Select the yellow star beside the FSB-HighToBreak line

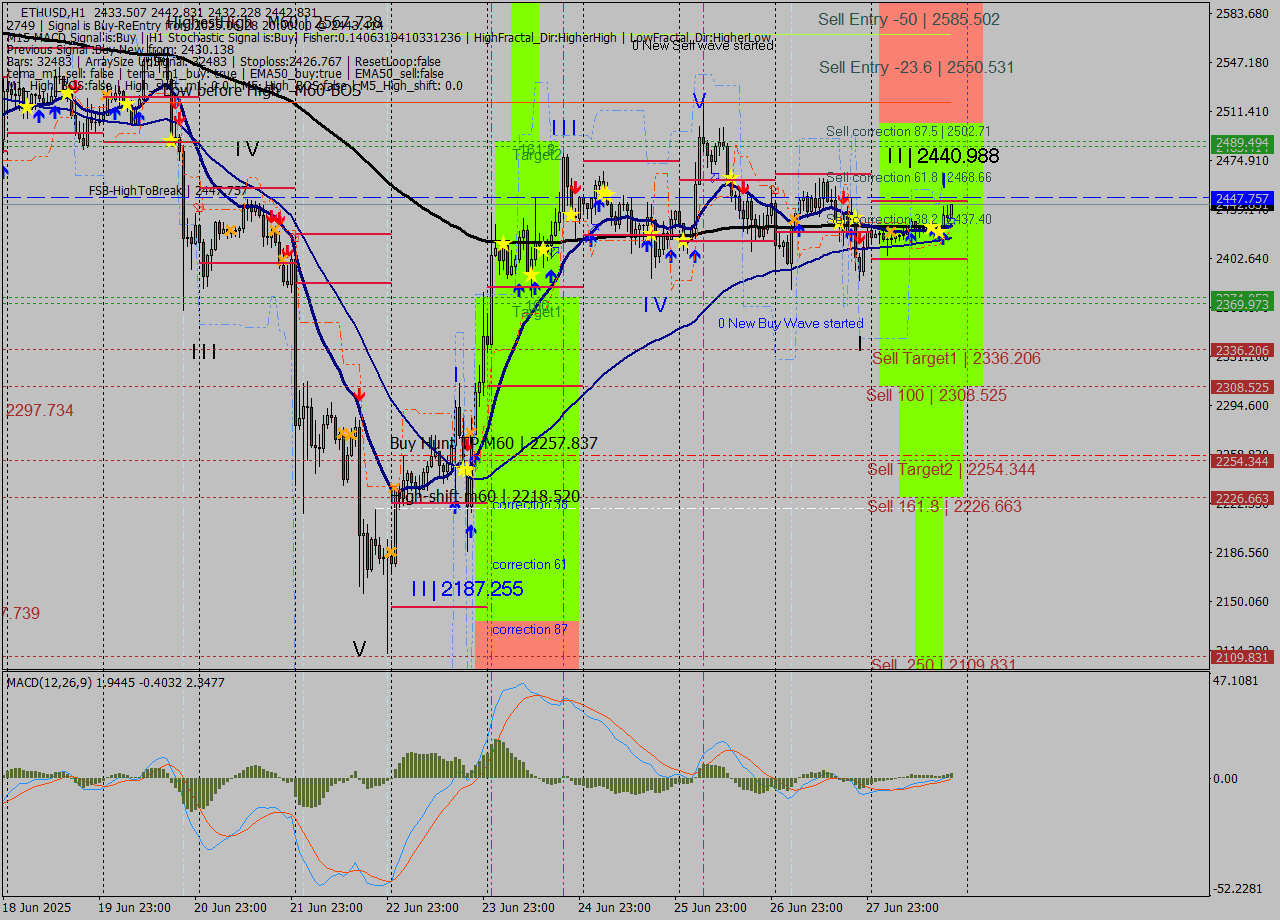(x=171, y=141)
